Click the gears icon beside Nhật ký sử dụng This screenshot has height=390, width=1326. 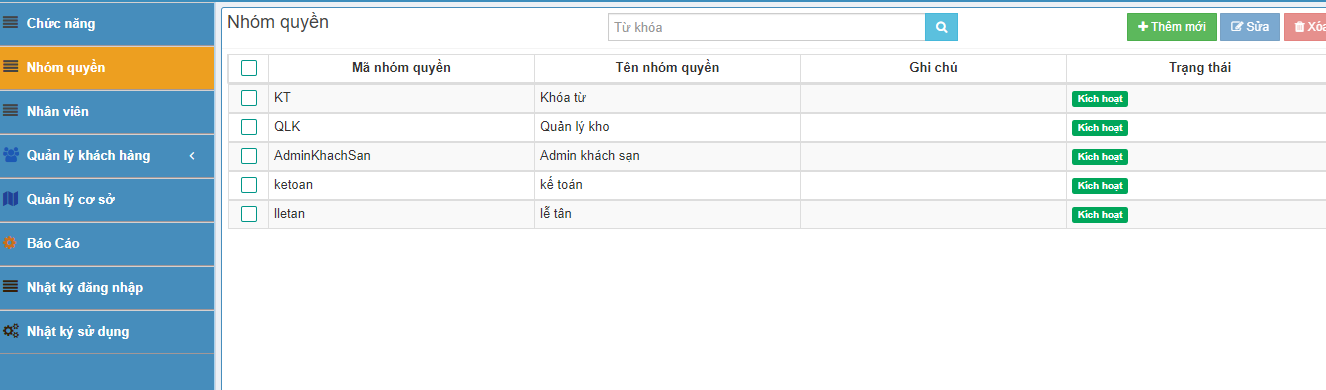pyautogui.click(x=11, y=331)
